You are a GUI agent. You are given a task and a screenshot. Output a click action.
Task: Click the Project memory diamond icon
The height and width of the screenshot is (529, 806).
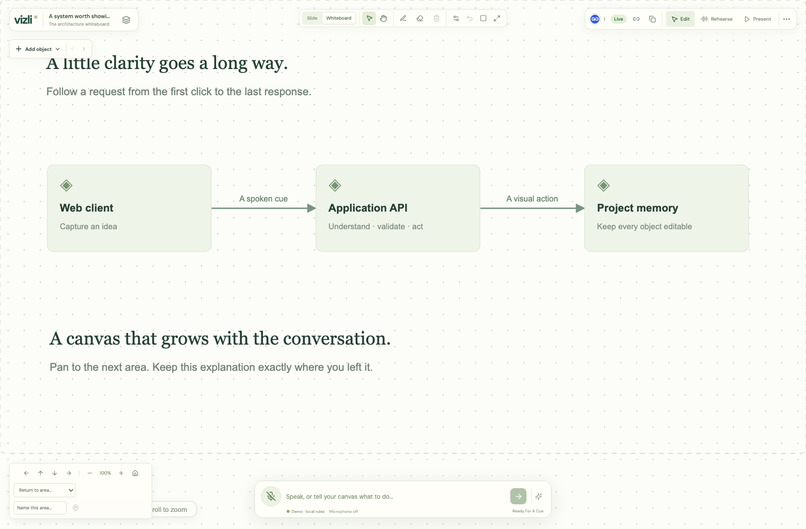[x=603, y=185]
